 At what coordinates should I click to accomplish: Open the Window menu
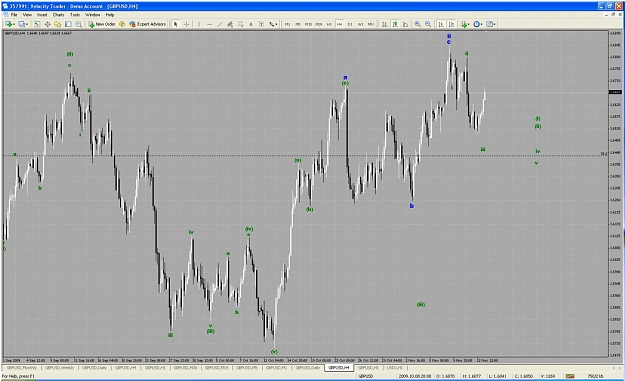pyautogui.click(x=92, y=15)
